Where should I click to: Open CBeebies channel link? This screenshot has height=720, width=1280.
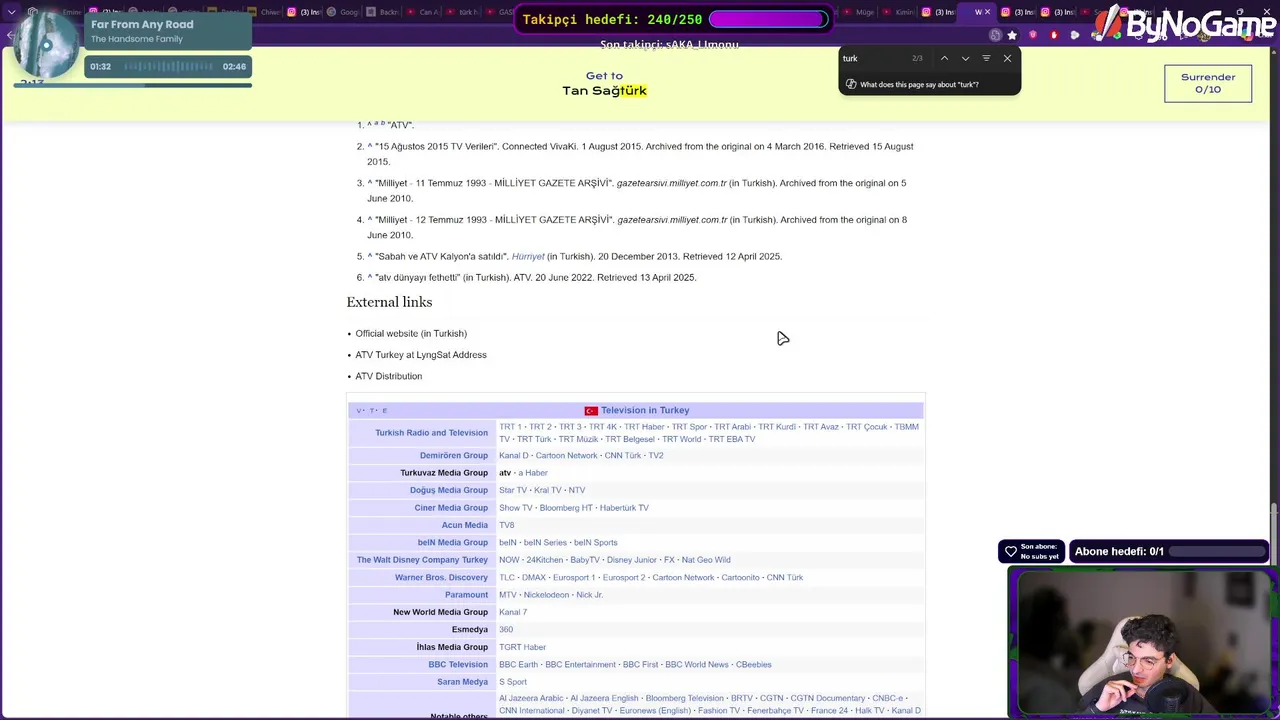tap(753, 665)
